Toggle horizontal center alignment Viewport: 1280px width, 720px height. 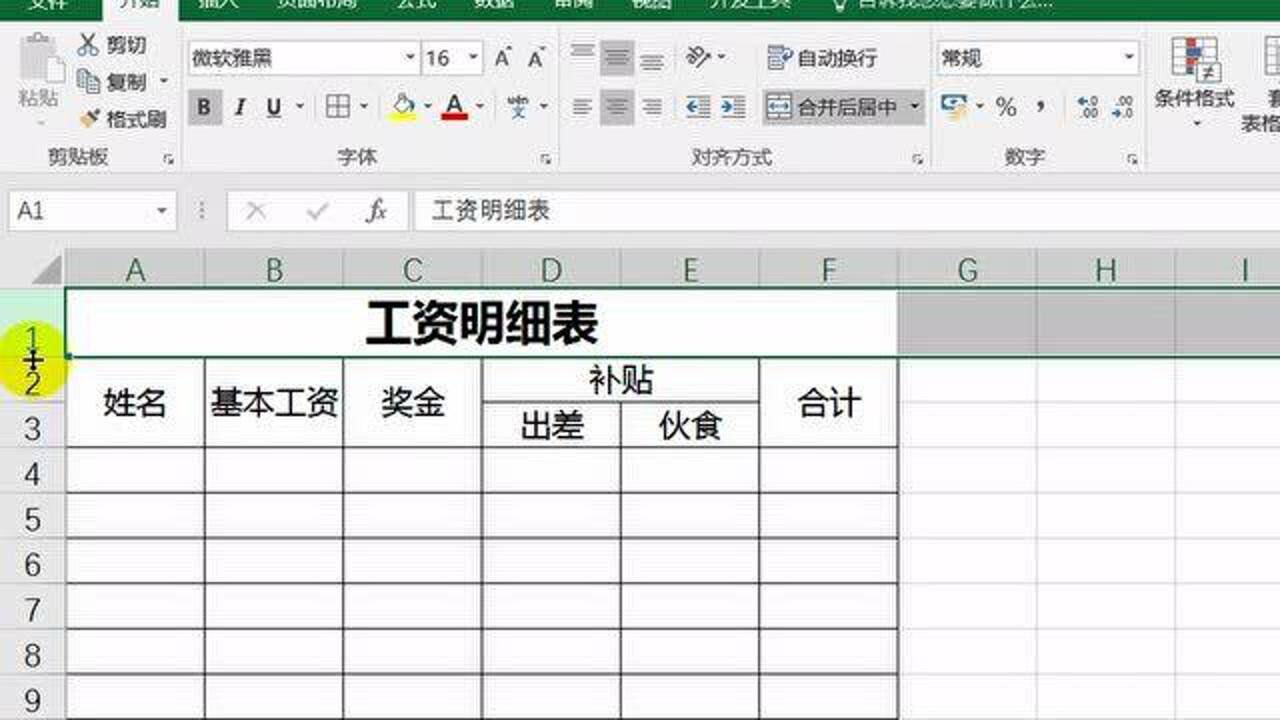click(617, 106)
